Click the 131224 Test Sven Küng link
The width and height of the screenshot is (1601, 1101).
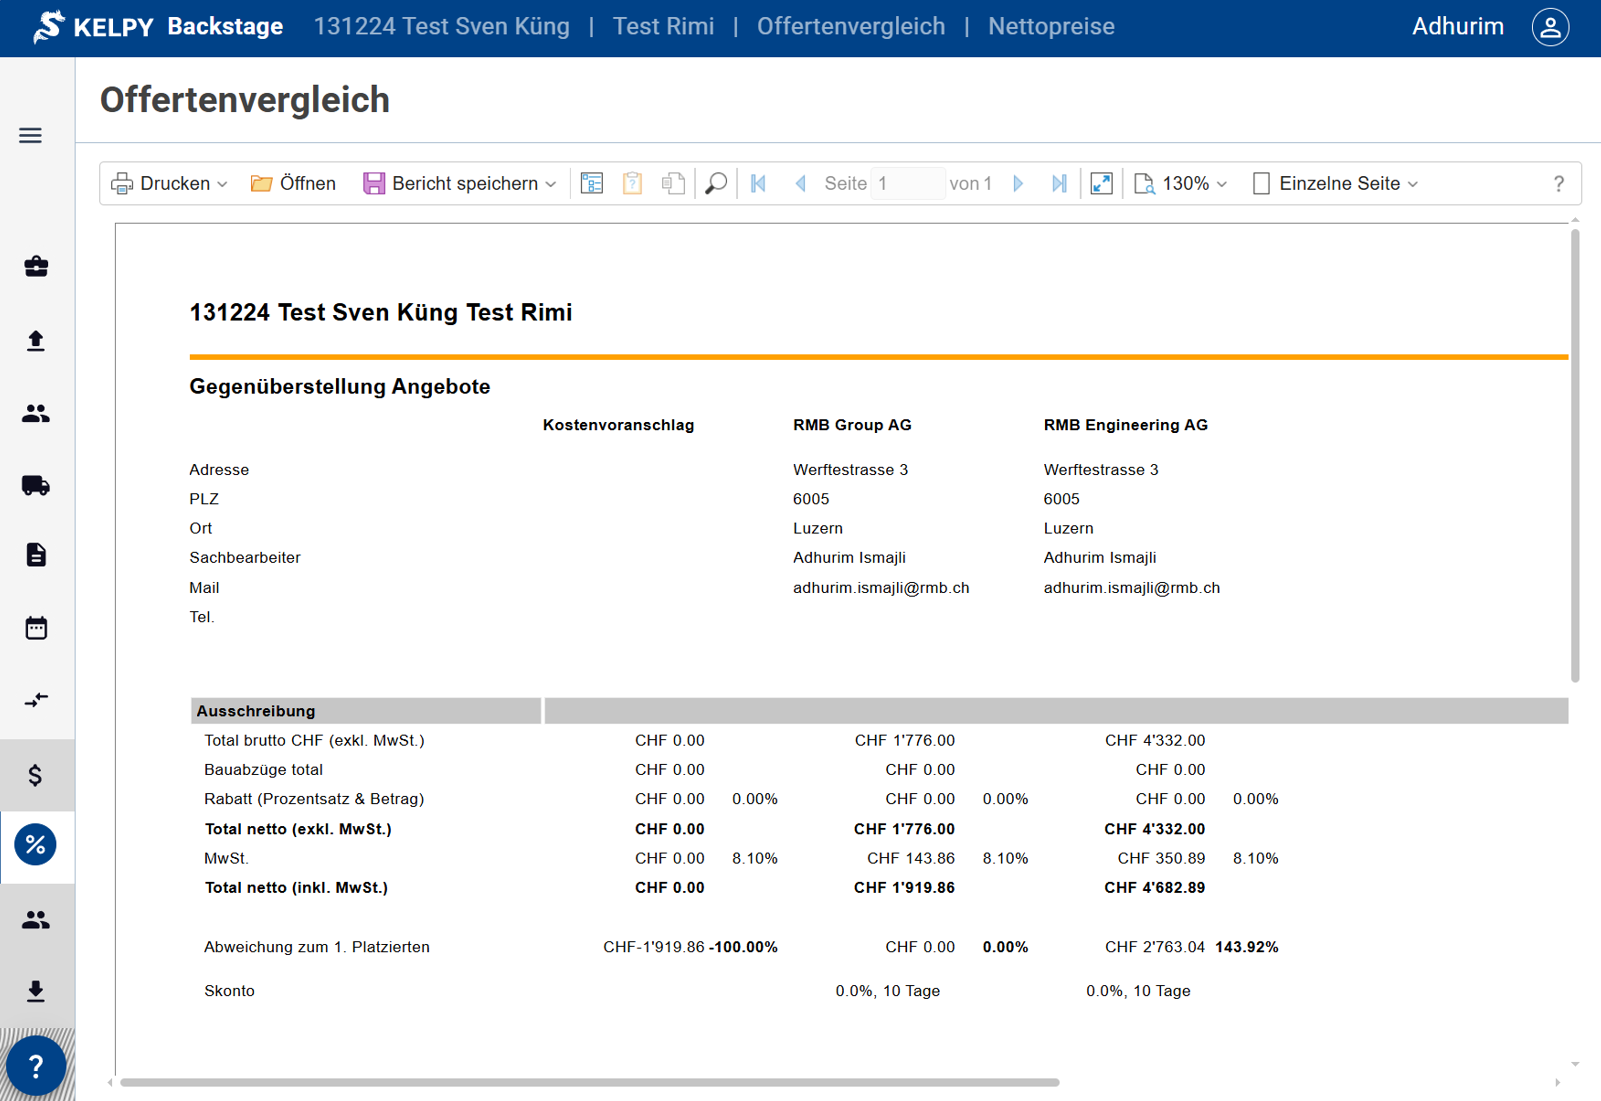coord(441,27)
